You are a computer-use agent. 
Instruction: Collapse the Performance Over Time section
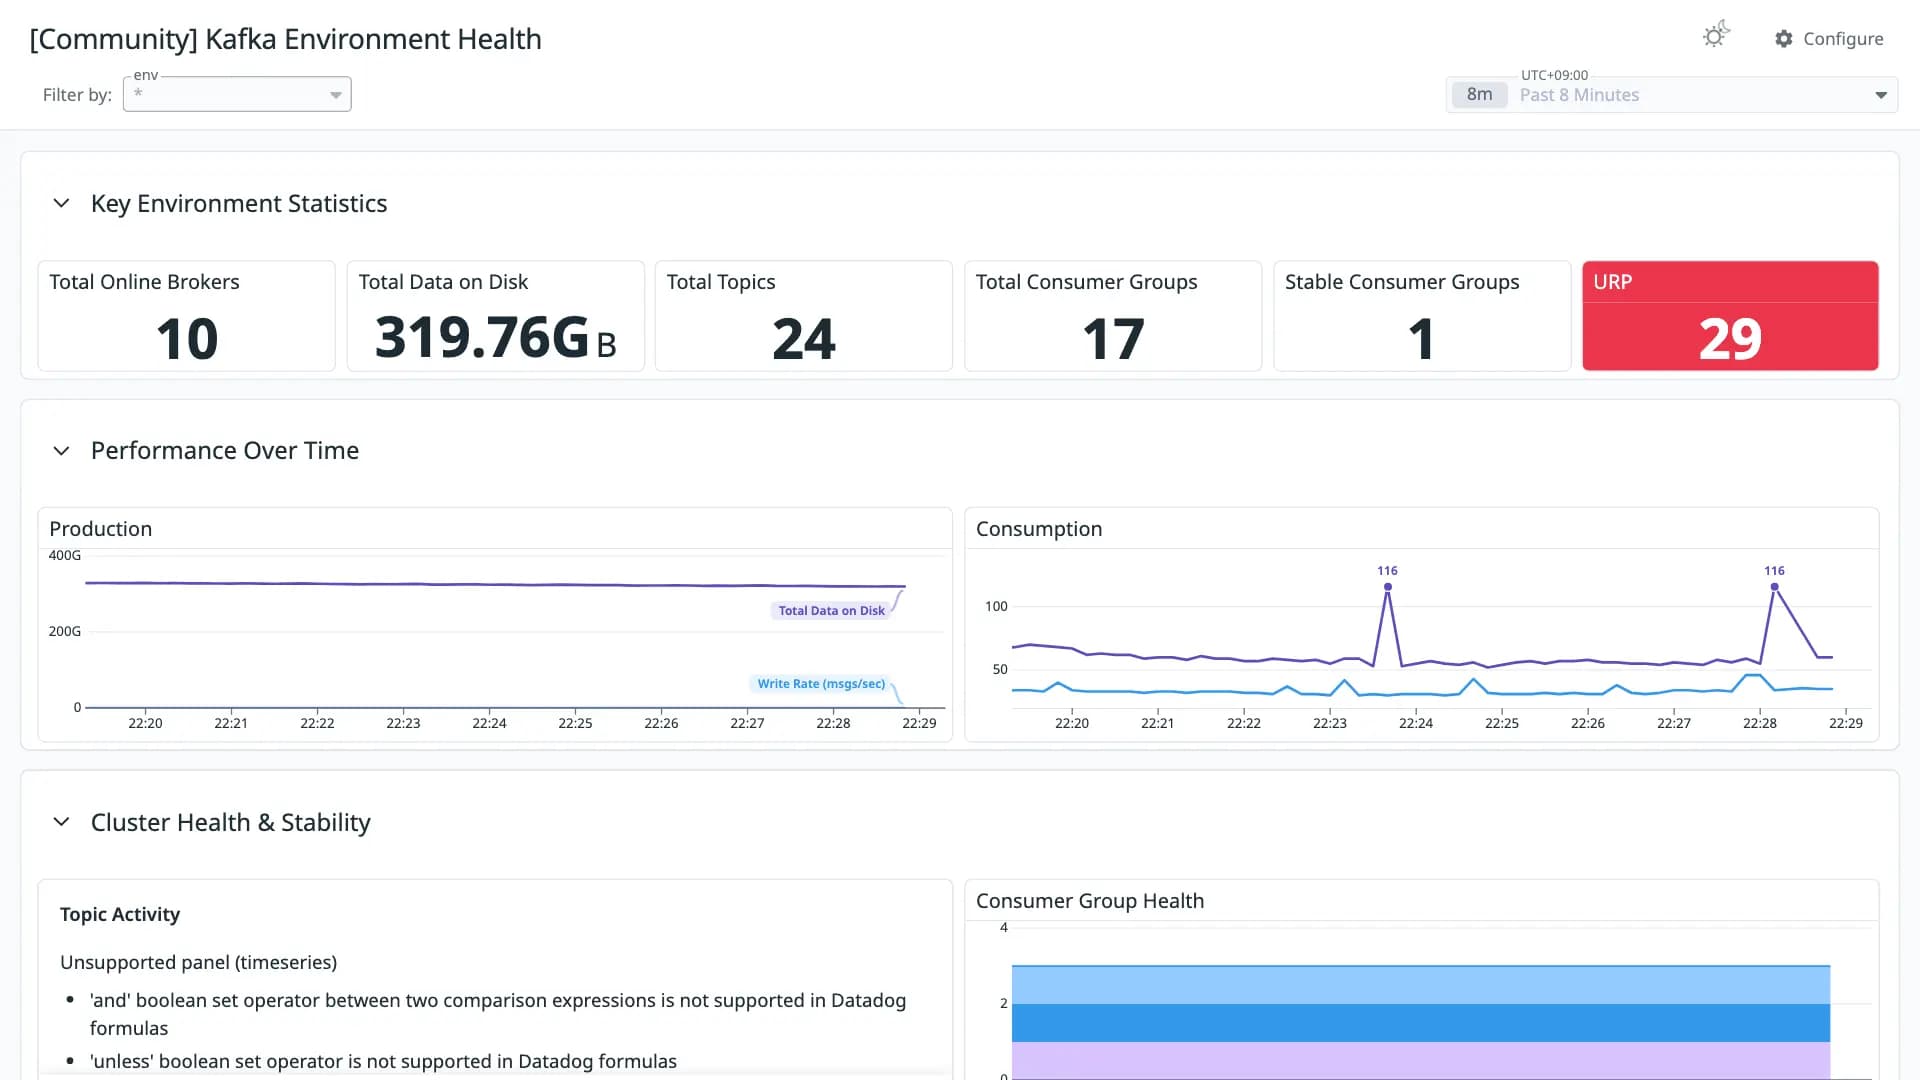pyautogui.click(x=61, y=451)
